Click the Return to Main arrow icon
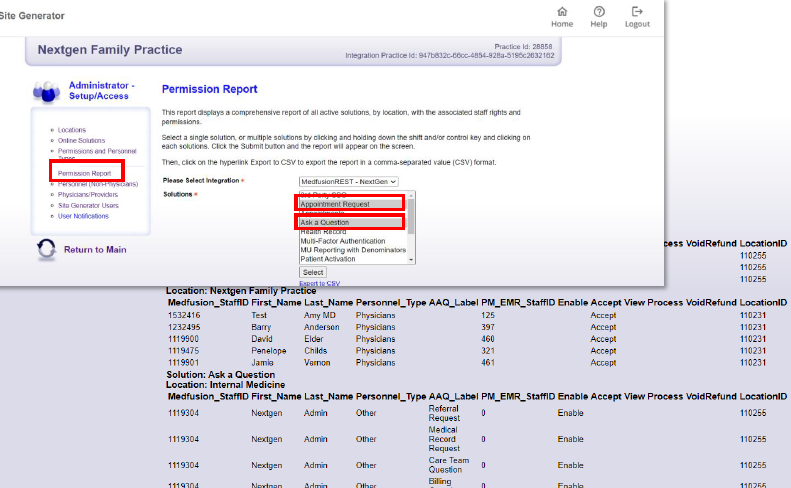Viewport: 791px width, 488px height. pyautogui.click(x=46, y=249)
